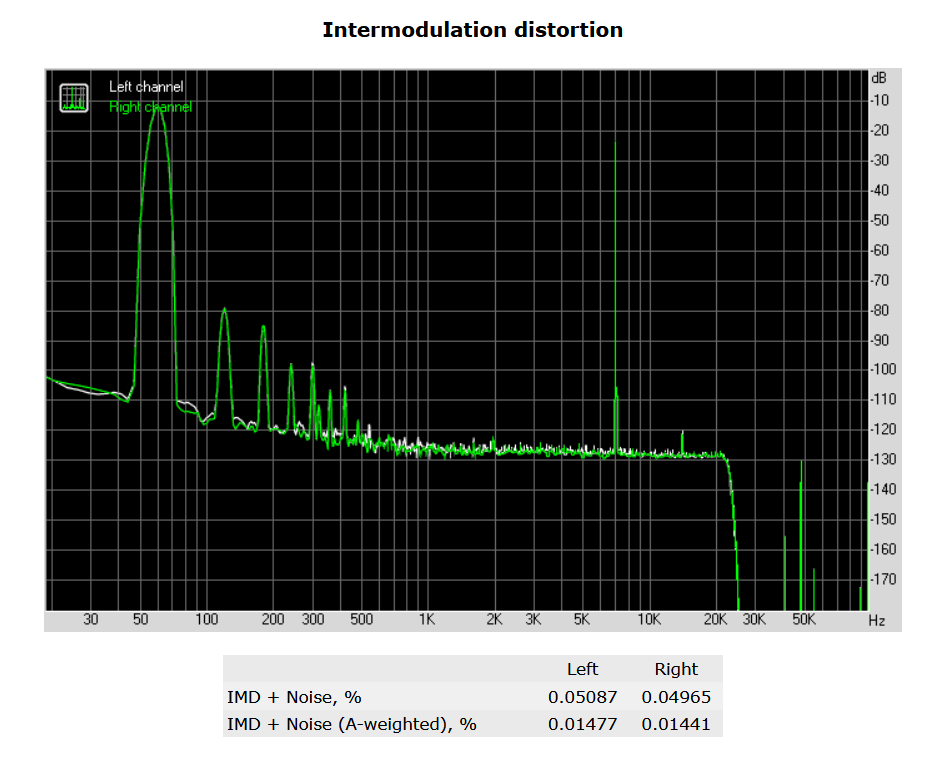Click the 50K frequency axis label
The width and height of the screenshot is (943, 765).
[x=803, y=619]
